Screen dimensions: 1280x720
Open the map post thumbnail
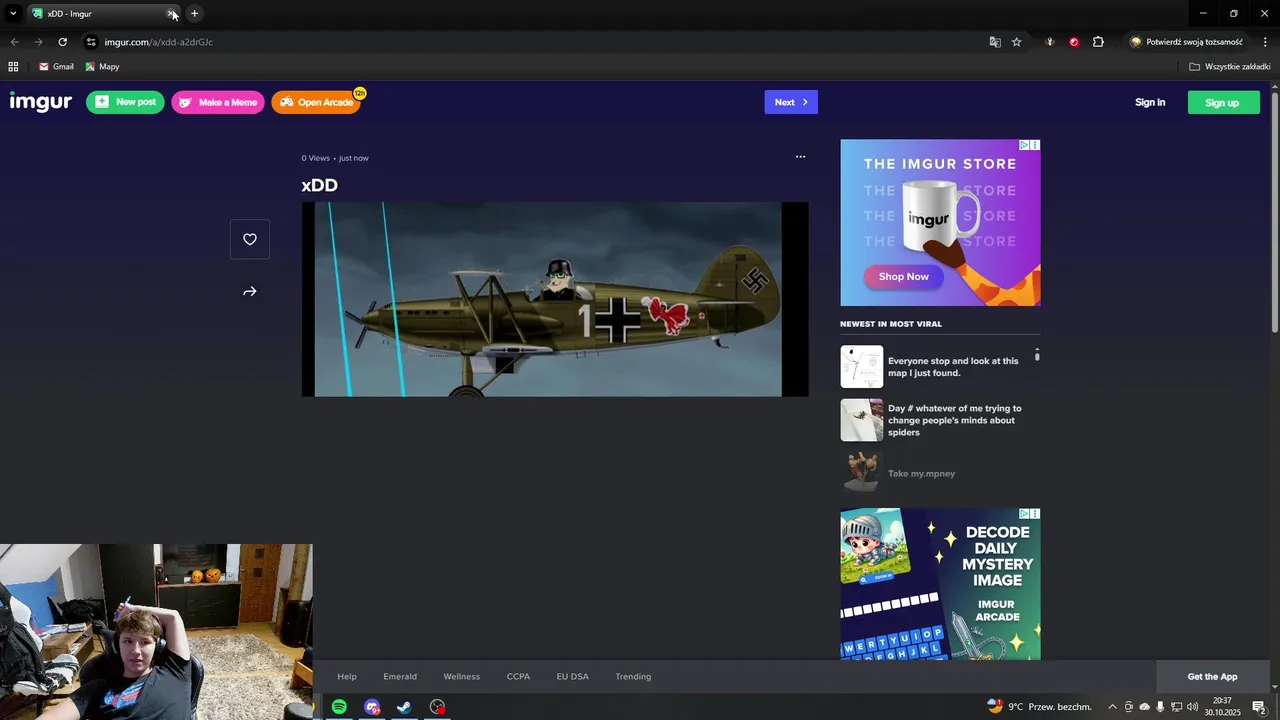coord(861,367)
